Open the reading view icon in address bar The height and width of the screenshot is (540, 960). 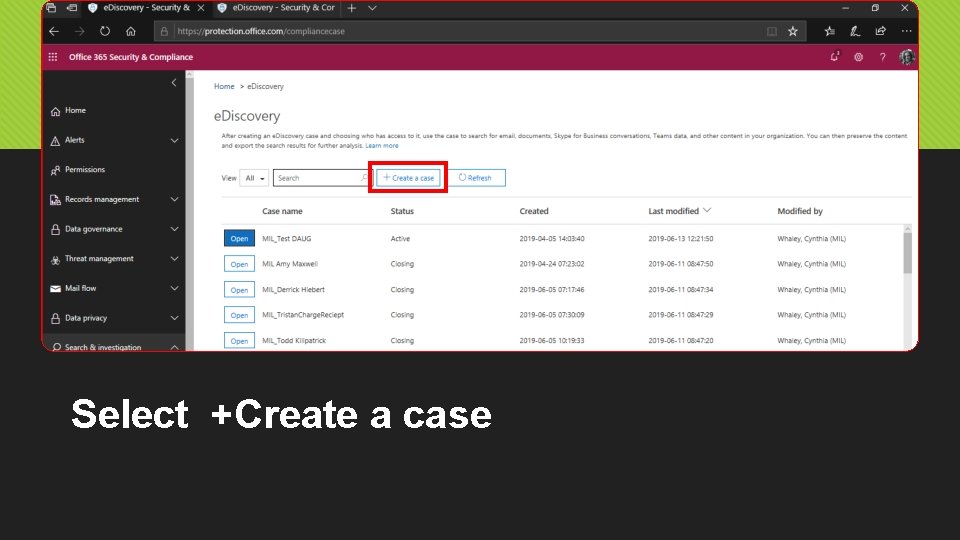771,31
